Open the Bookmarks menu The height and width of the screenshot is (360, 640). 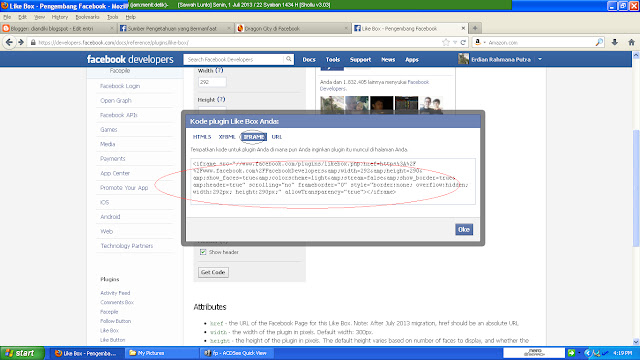(87, 17)
